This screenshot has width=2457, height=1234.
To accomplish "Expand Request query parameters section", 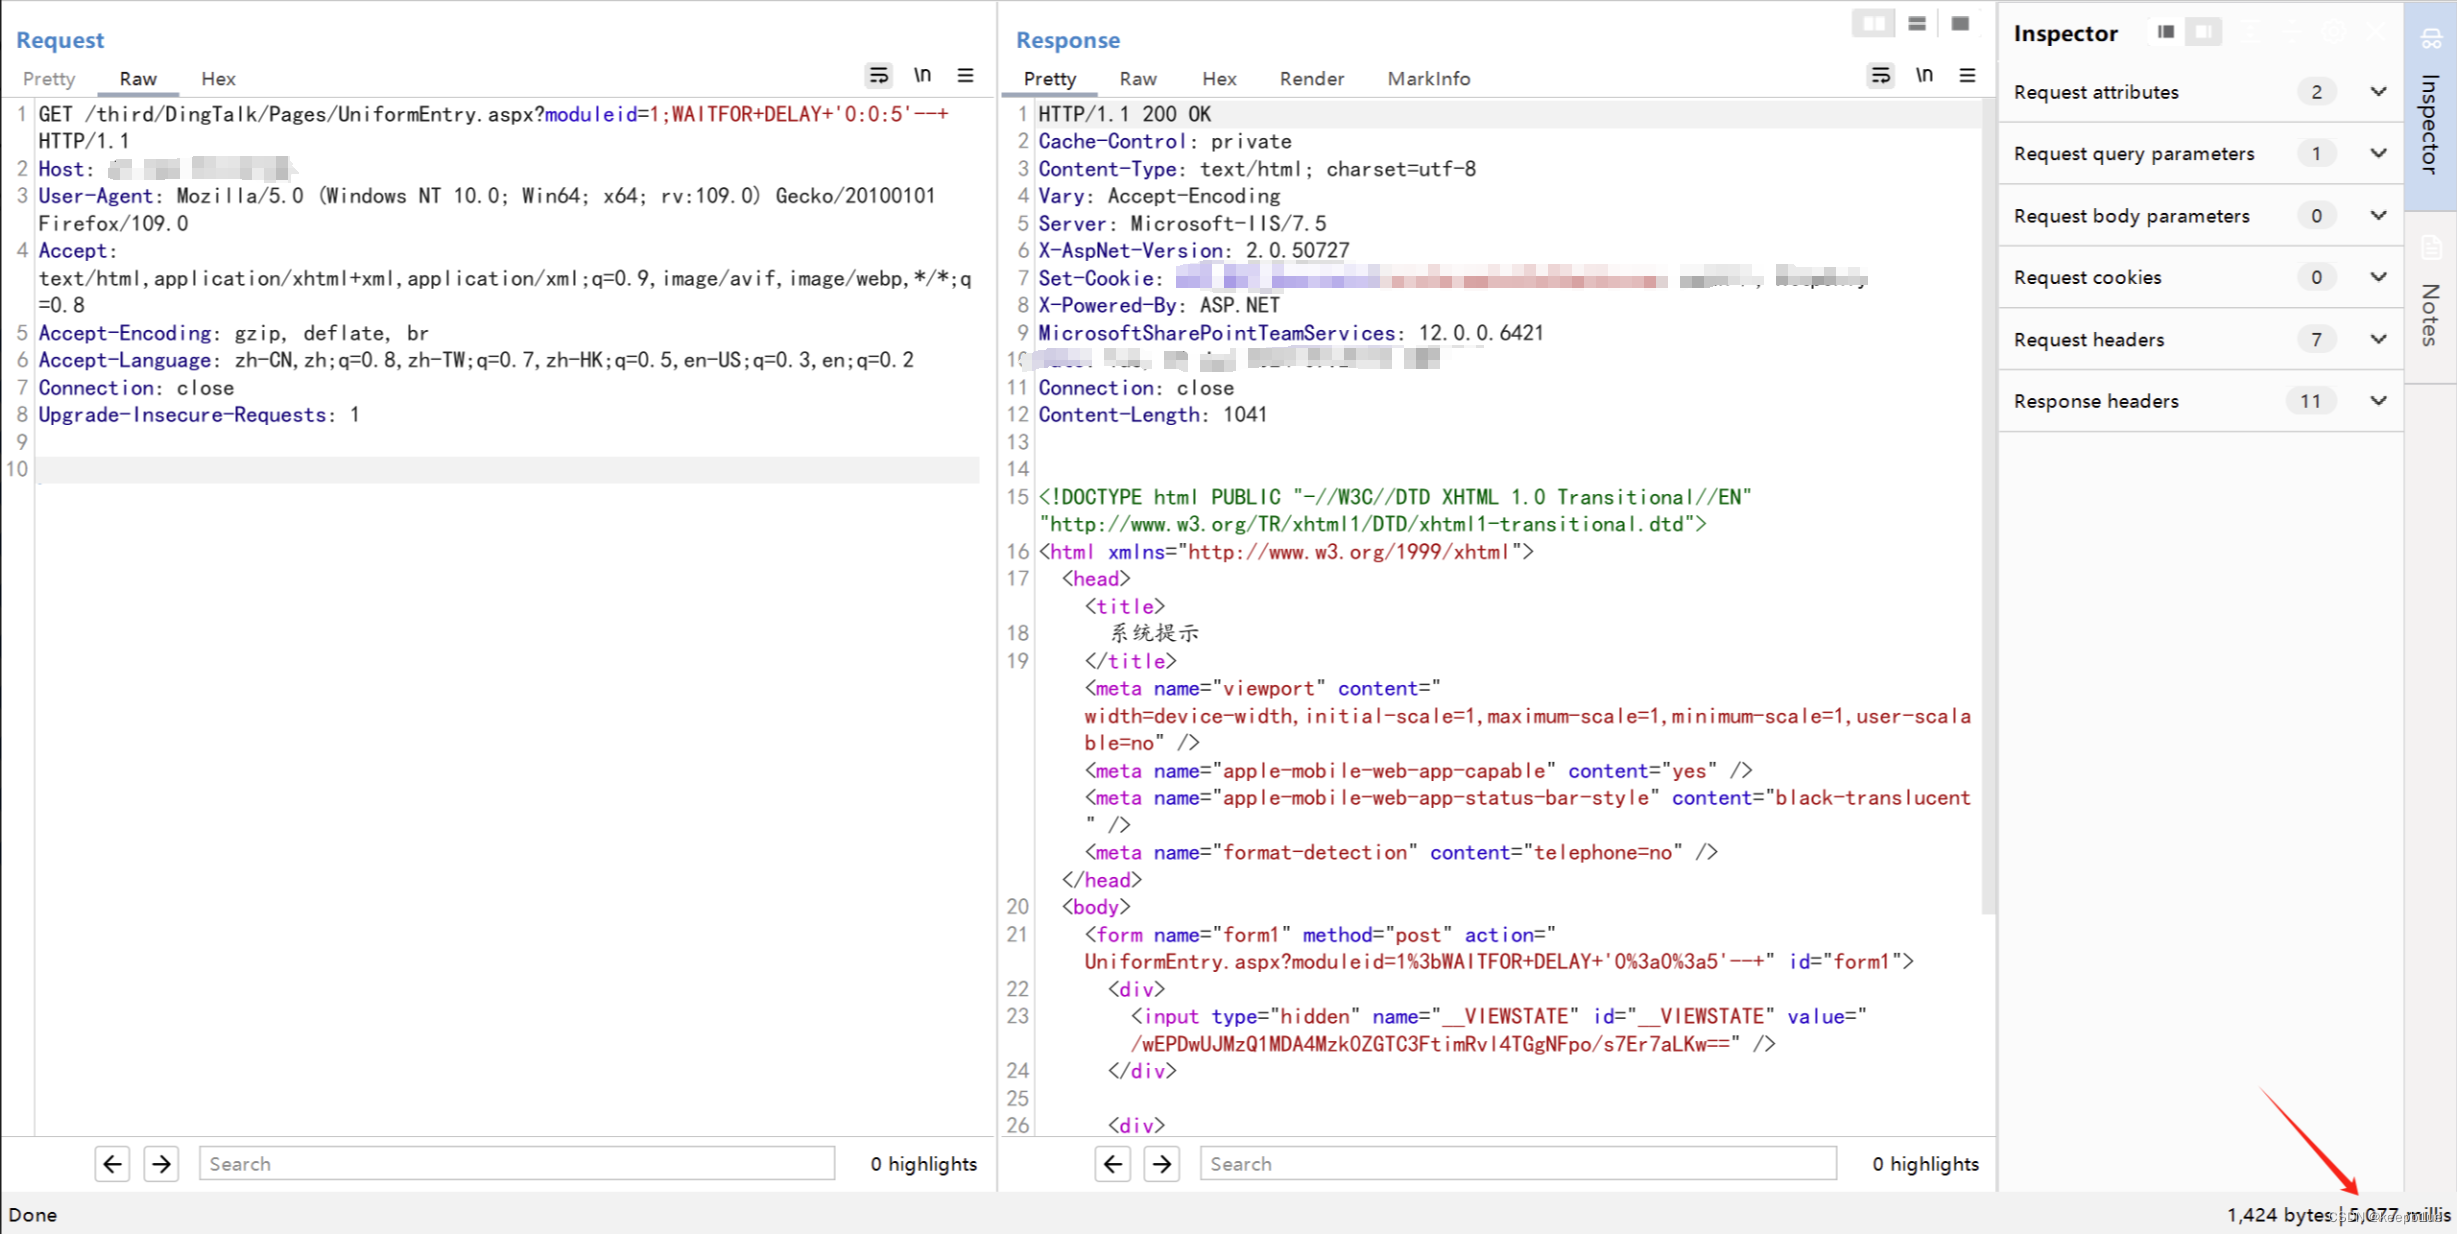I will click(2378, 153).
